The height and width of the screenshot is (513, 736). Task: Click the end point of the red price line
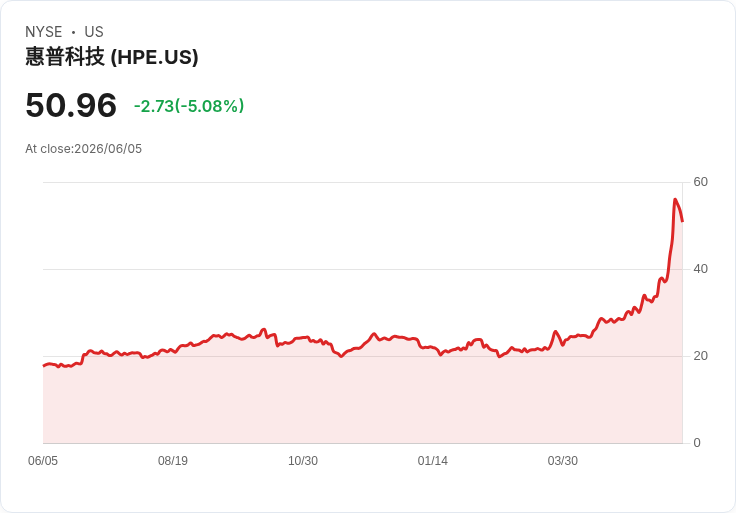click(x=682, y=221)
